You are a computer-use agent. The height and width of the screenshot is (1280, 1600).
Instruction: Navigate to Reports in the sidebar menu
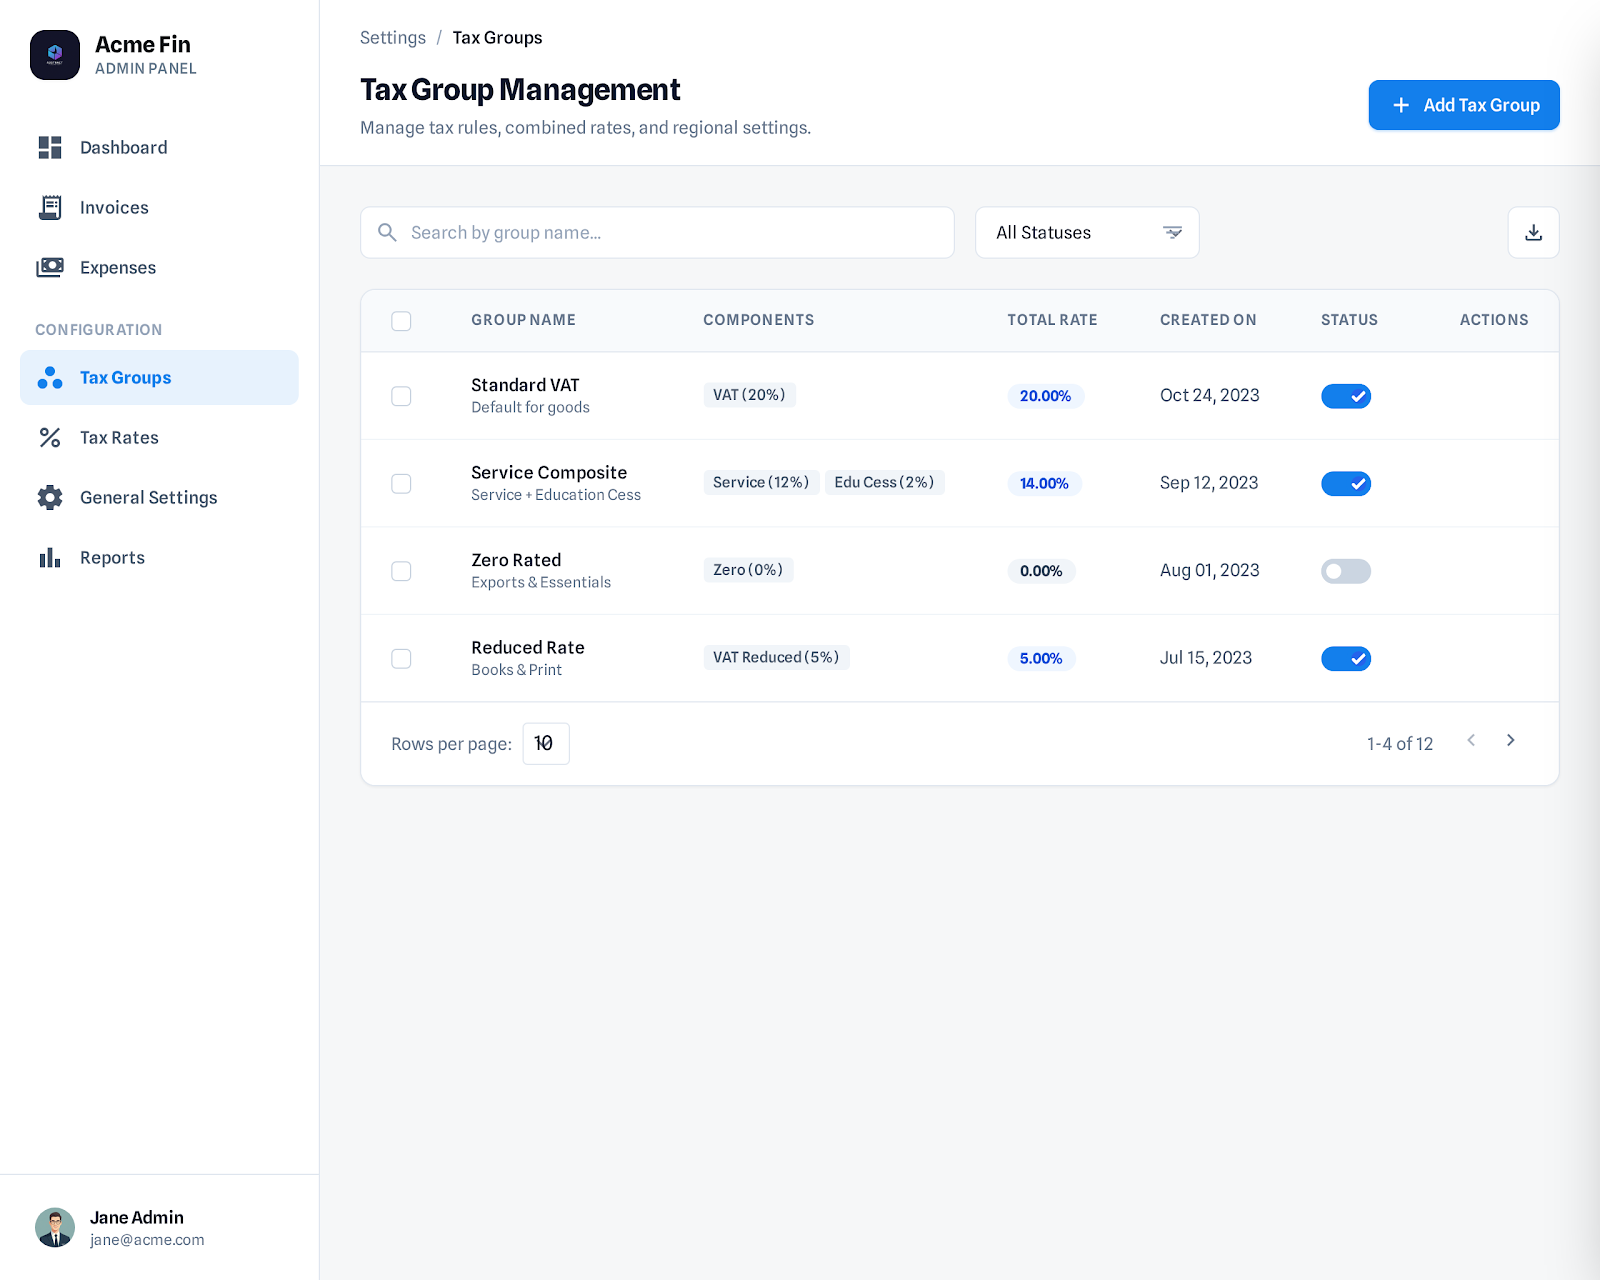[x=112, y=558]
